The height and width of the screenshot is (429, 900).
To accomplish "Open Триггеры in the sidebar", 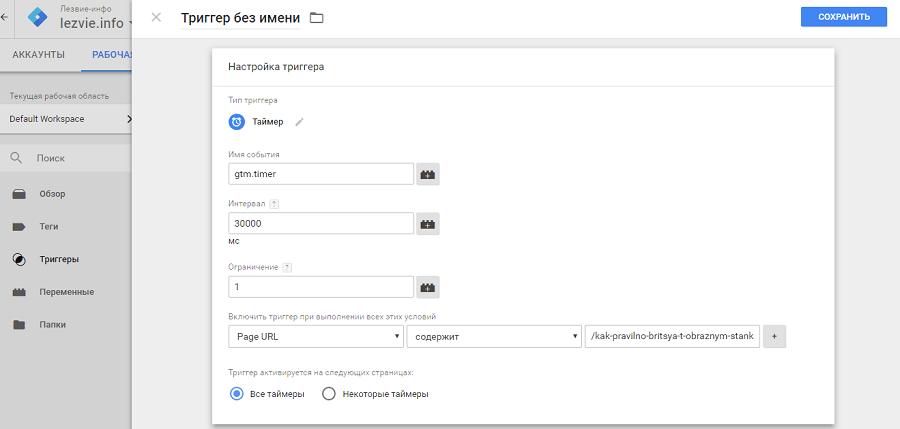I will 58,259.
